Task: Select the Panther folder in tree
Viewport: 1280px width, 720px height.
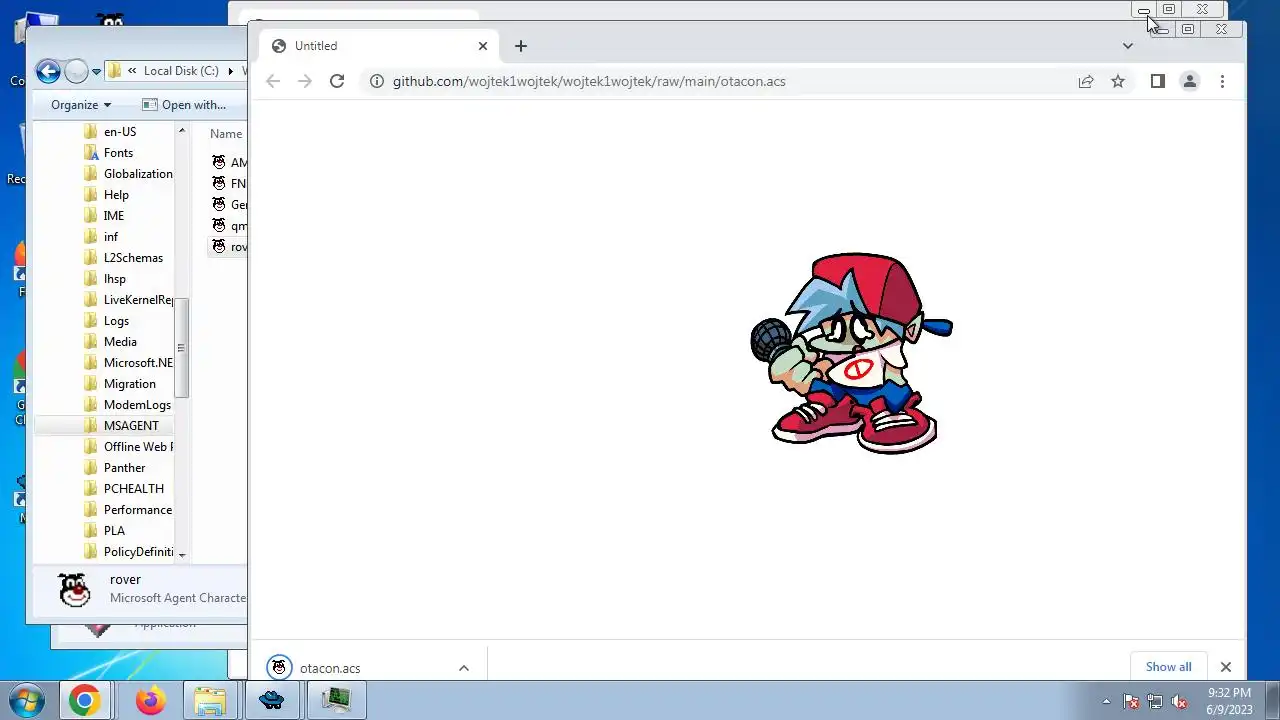Action: 124,467
